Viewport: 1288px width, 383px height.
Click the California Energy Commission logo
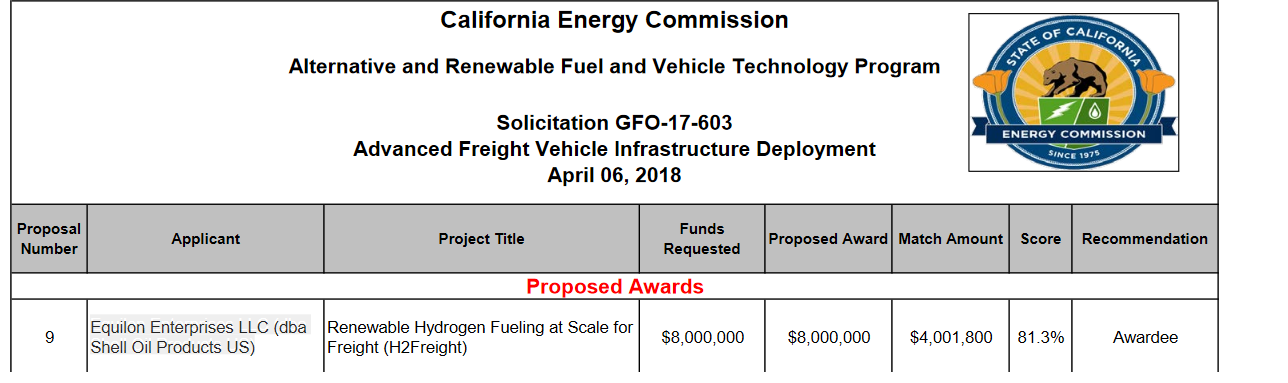click(x=1073, y=93)
